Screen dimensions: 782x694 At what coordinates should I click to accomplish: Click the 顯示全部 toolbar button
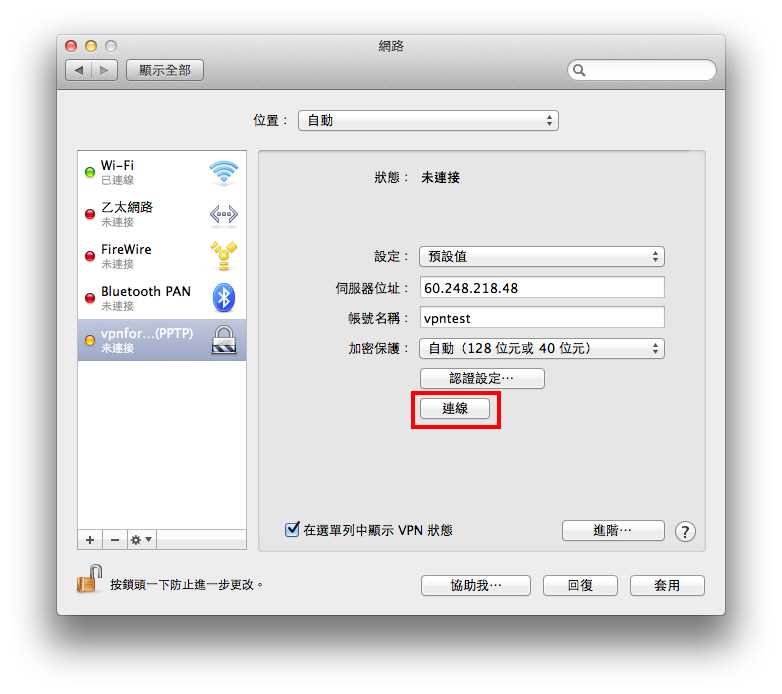click(165, 70)
